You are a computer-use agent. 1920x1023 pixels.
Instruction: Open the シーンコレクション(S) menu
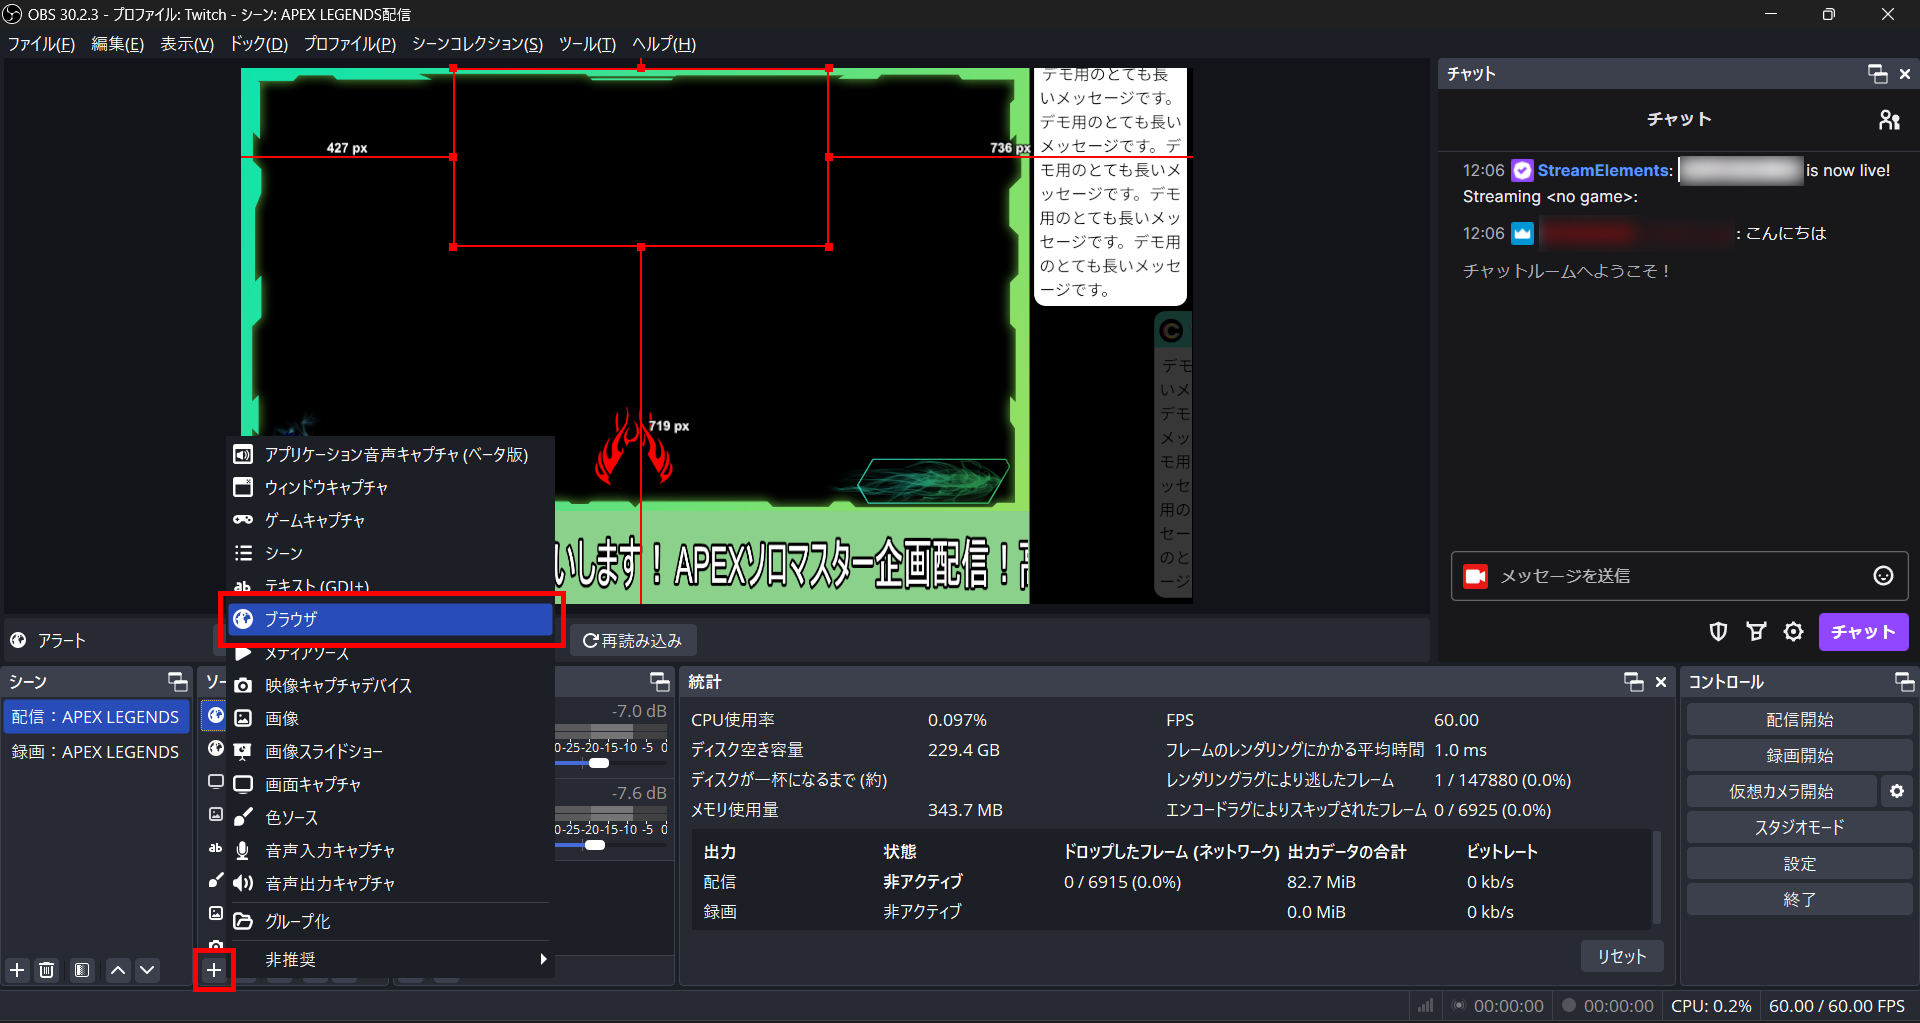pyautogui.click(x=477, y=44)
